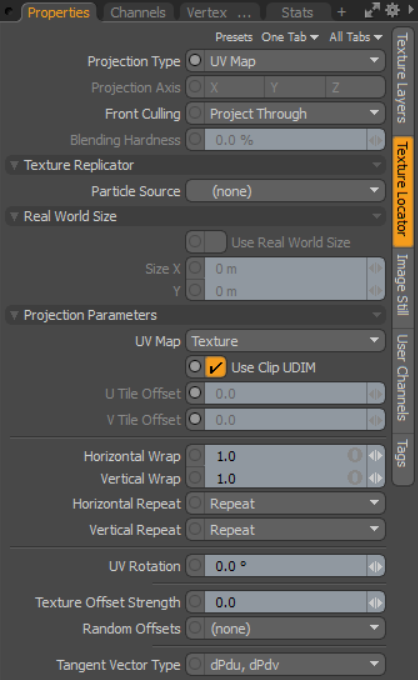The height and width of the screenshot is (680, 418).
Task: Click the Projection Type keyframe dot
Action: (195, 61)
